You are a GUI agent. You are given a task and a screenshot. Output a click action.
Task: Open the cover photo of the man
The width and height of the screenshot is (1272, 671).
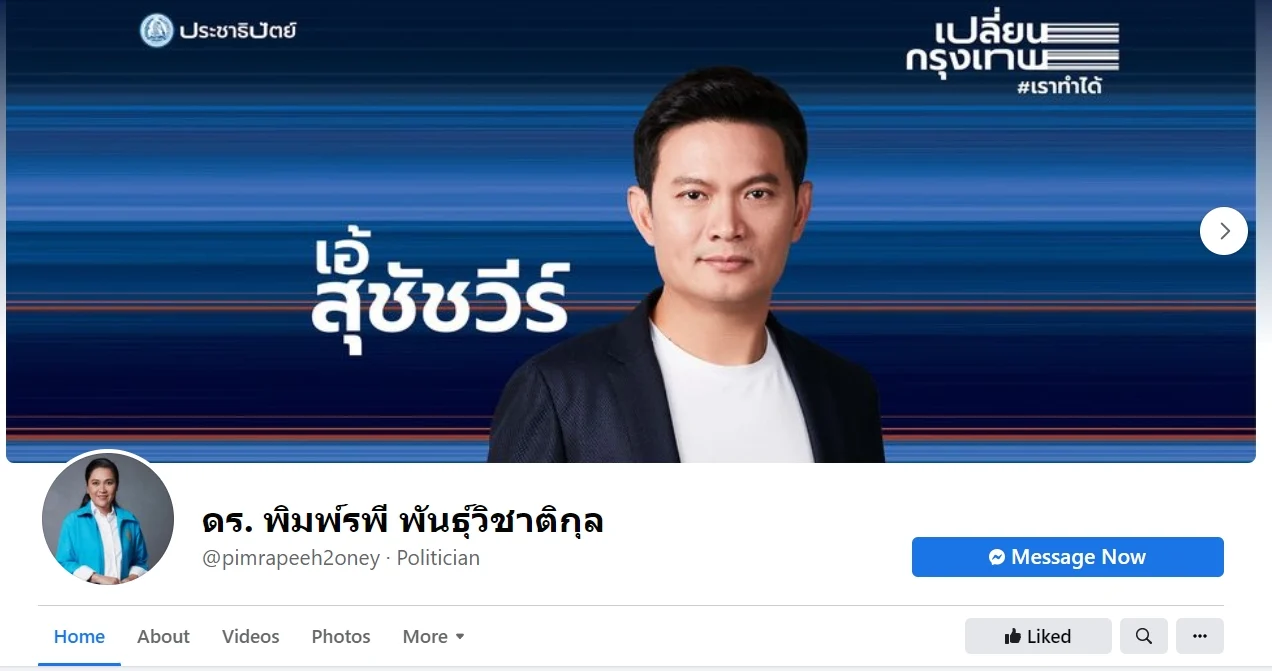coord(631,231)
